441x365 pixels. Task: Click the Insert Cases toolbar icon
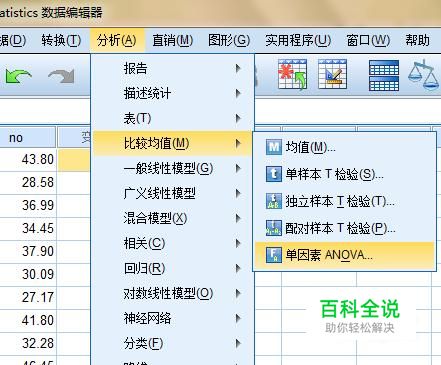292,74
